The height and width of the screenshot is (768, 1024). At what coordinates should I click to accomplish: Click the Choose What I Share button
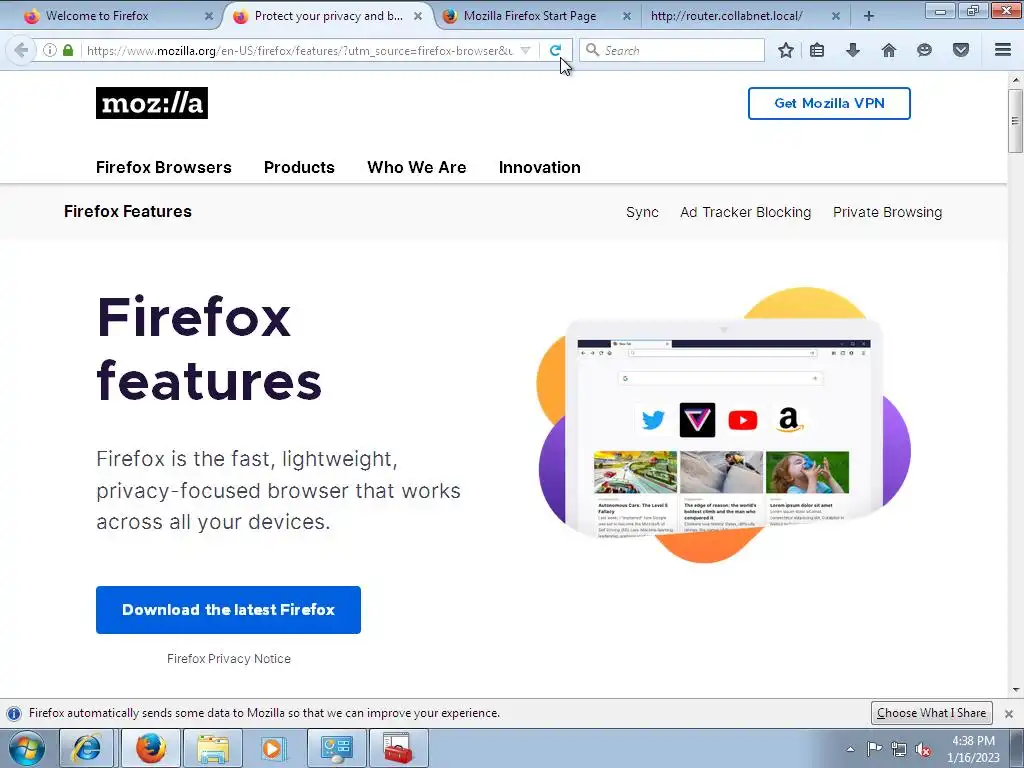pos(932,713)
